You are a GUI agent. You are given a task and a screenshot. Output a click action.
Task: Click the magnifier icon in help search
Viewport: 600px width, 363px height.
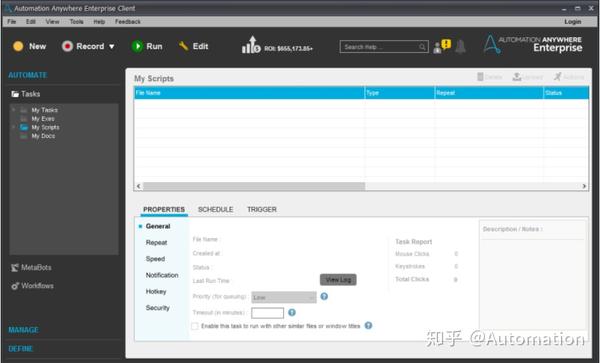pyautogui.click(x=422, y=47)
